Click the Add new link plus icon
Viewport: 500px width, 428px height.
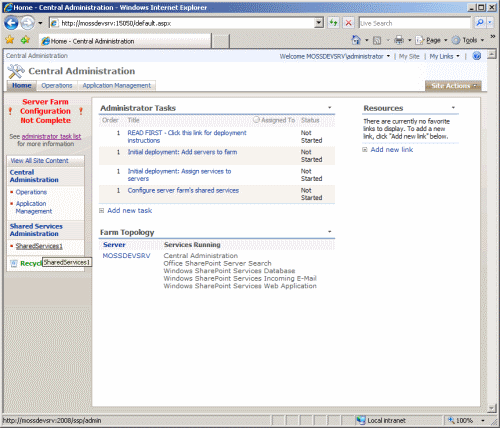click(x=365, y=150)
